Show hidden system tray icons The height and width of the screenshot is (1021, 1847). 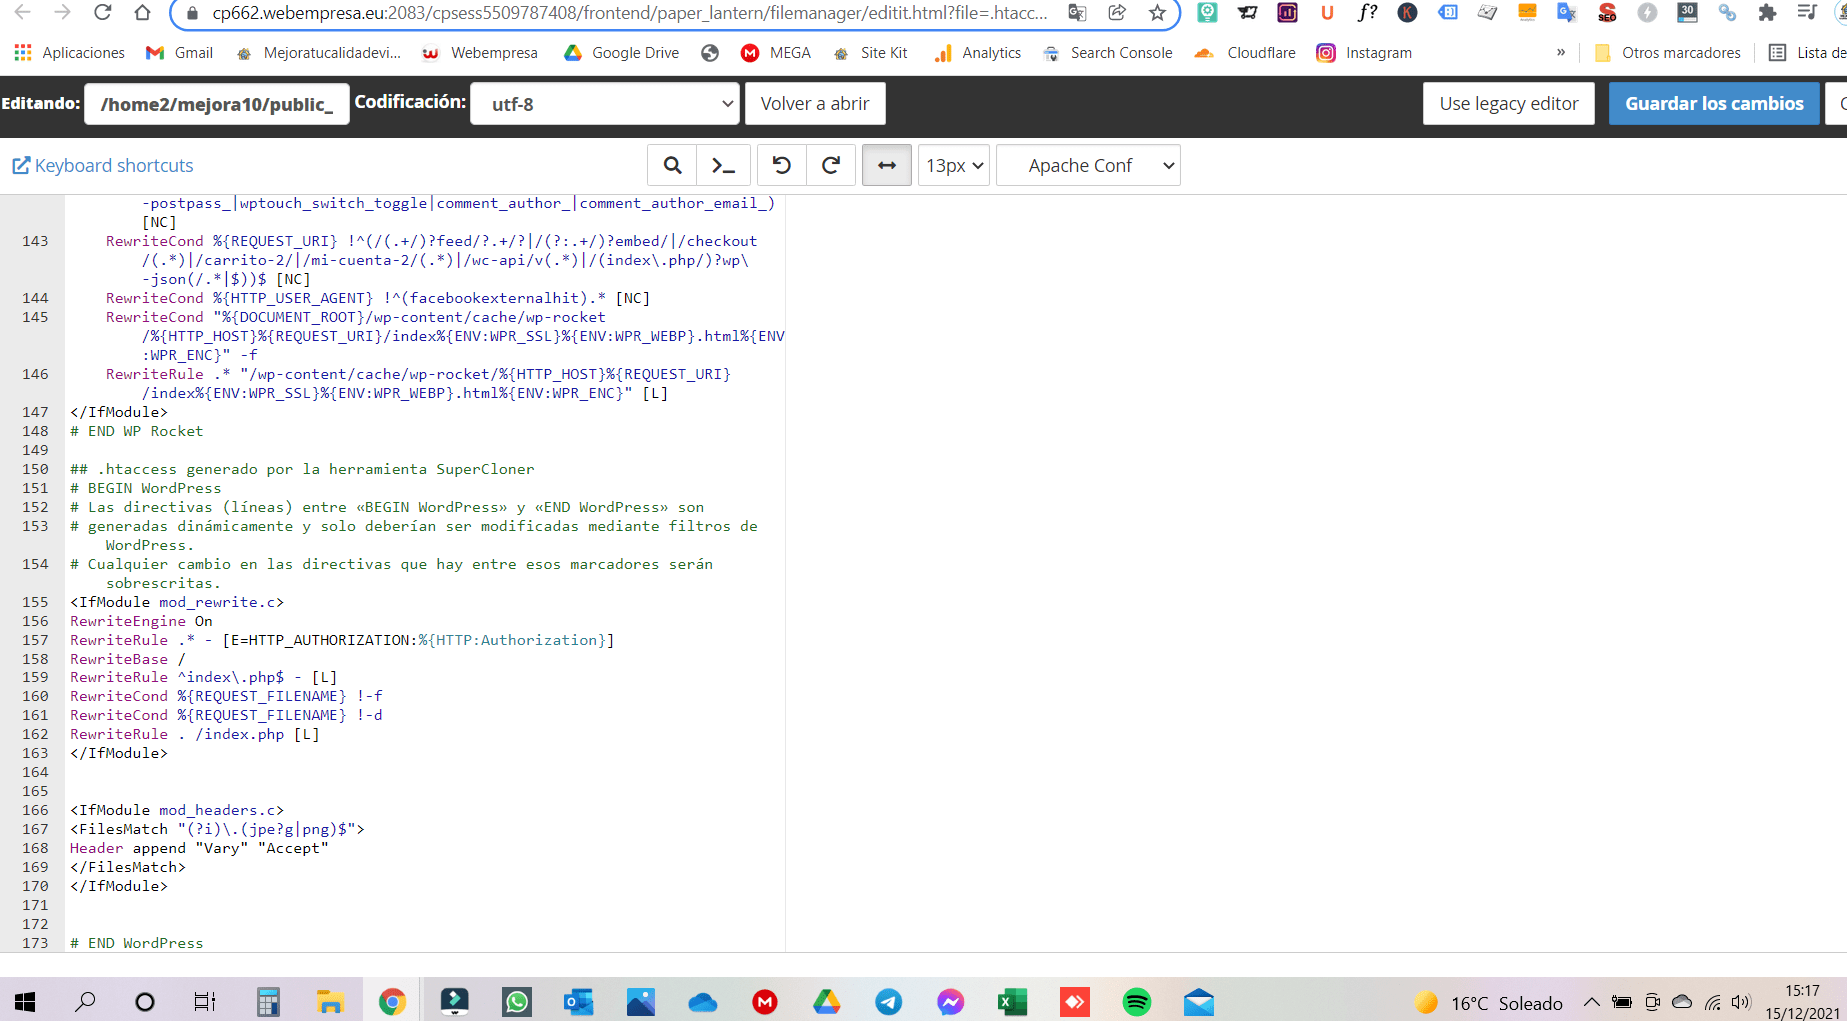1592,1002
